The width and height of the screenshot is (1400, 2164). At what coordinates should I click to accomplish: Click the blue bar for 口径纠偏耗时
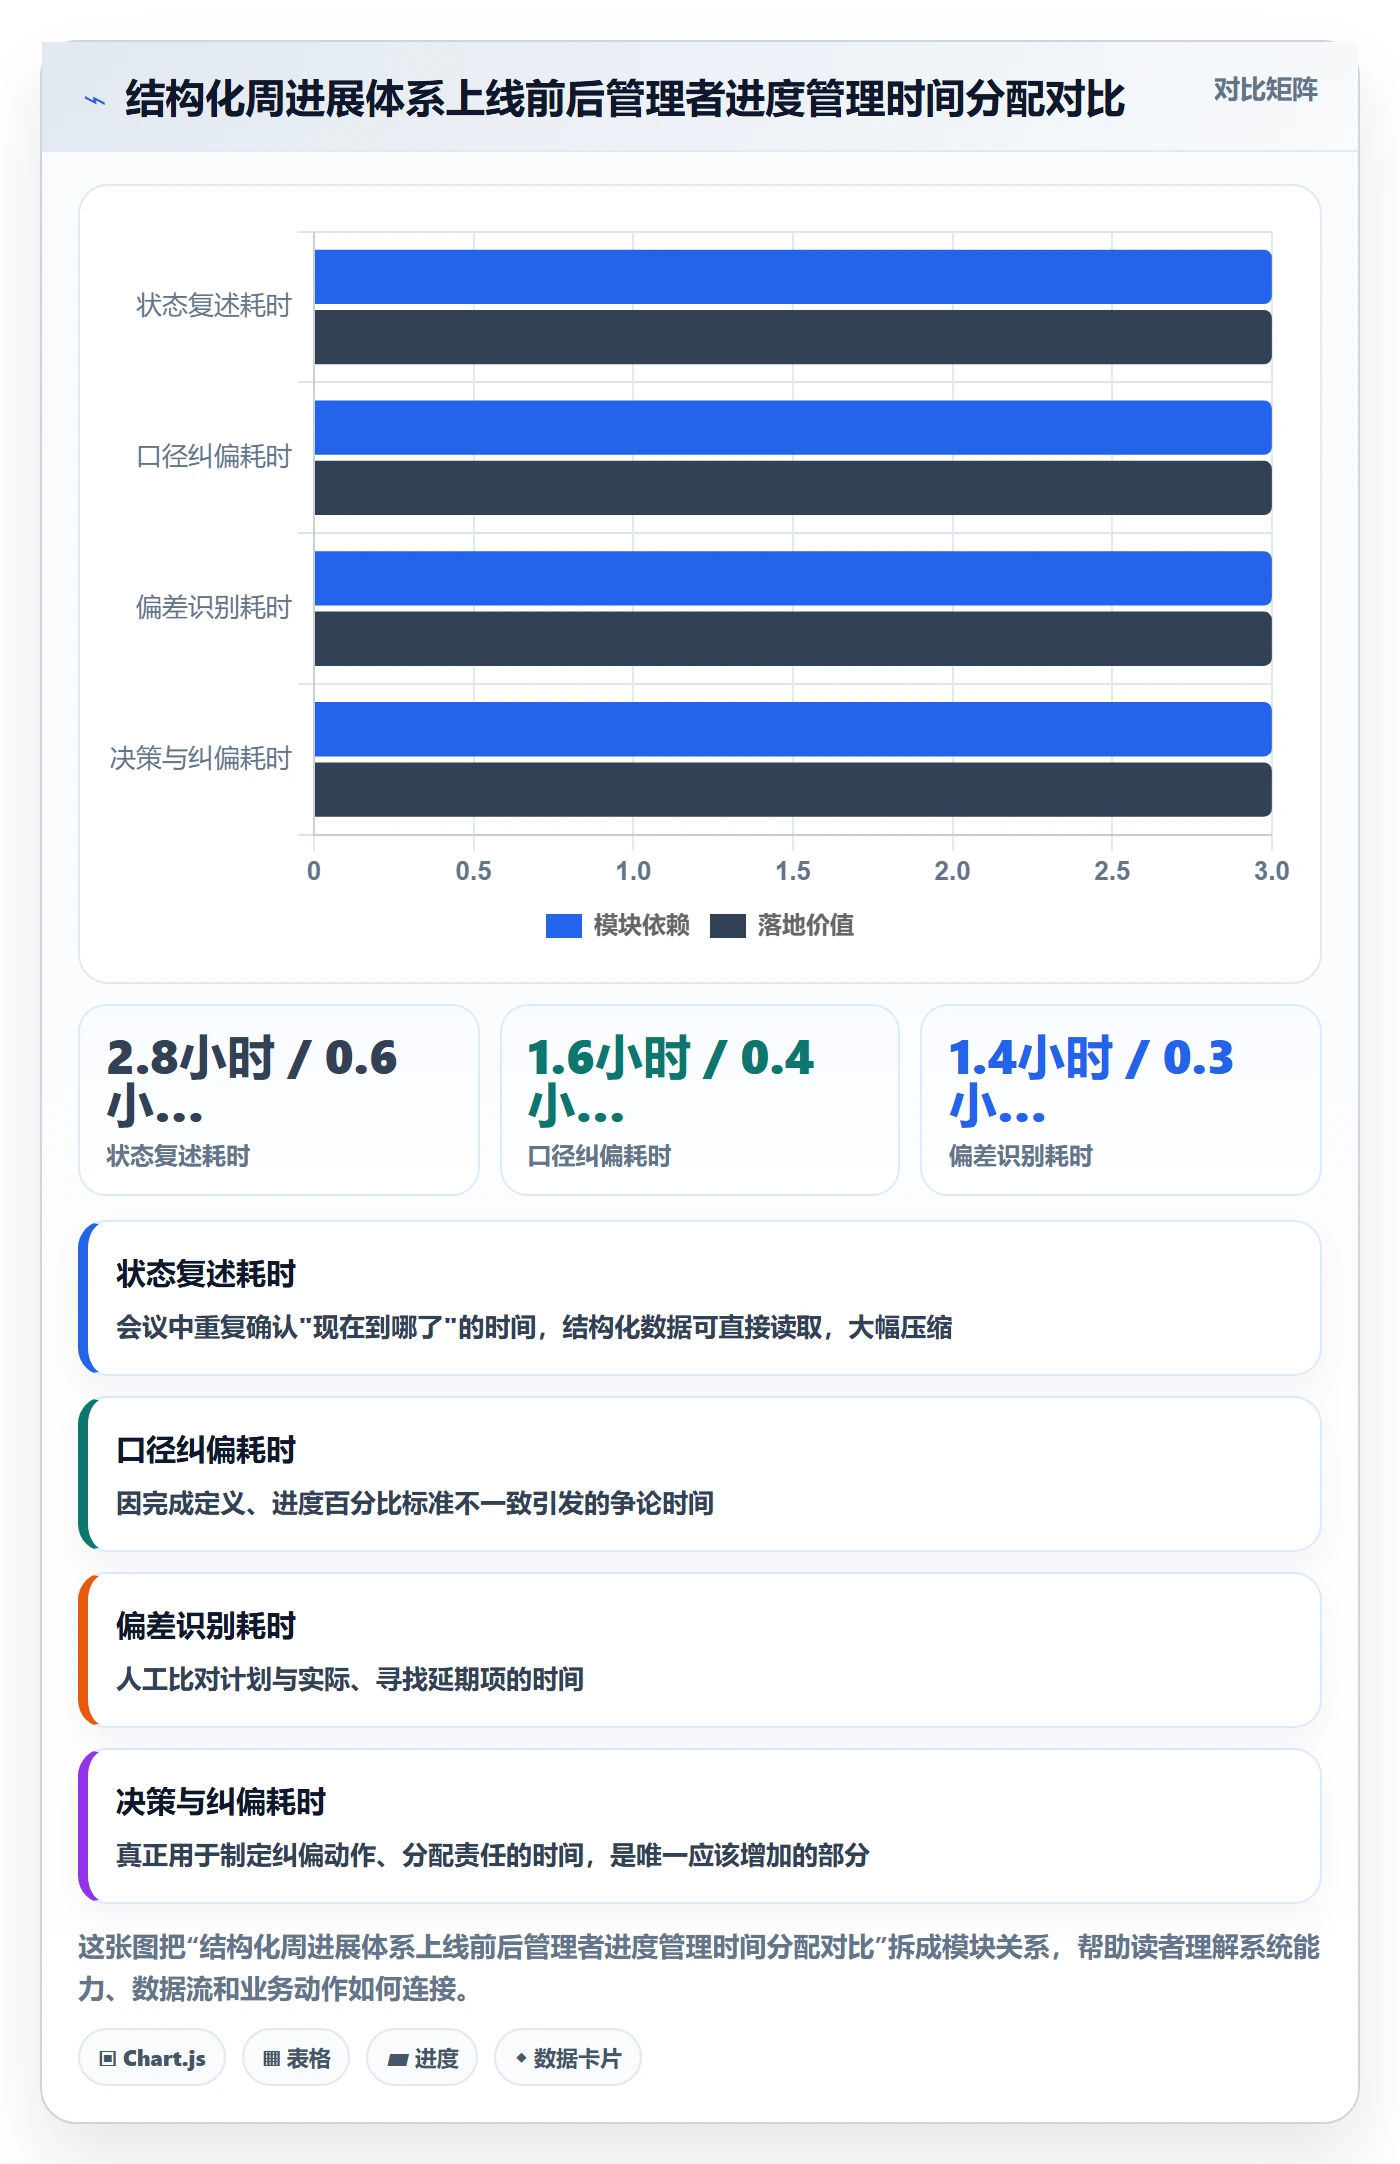pyautogui.click(x=793, y=428)
